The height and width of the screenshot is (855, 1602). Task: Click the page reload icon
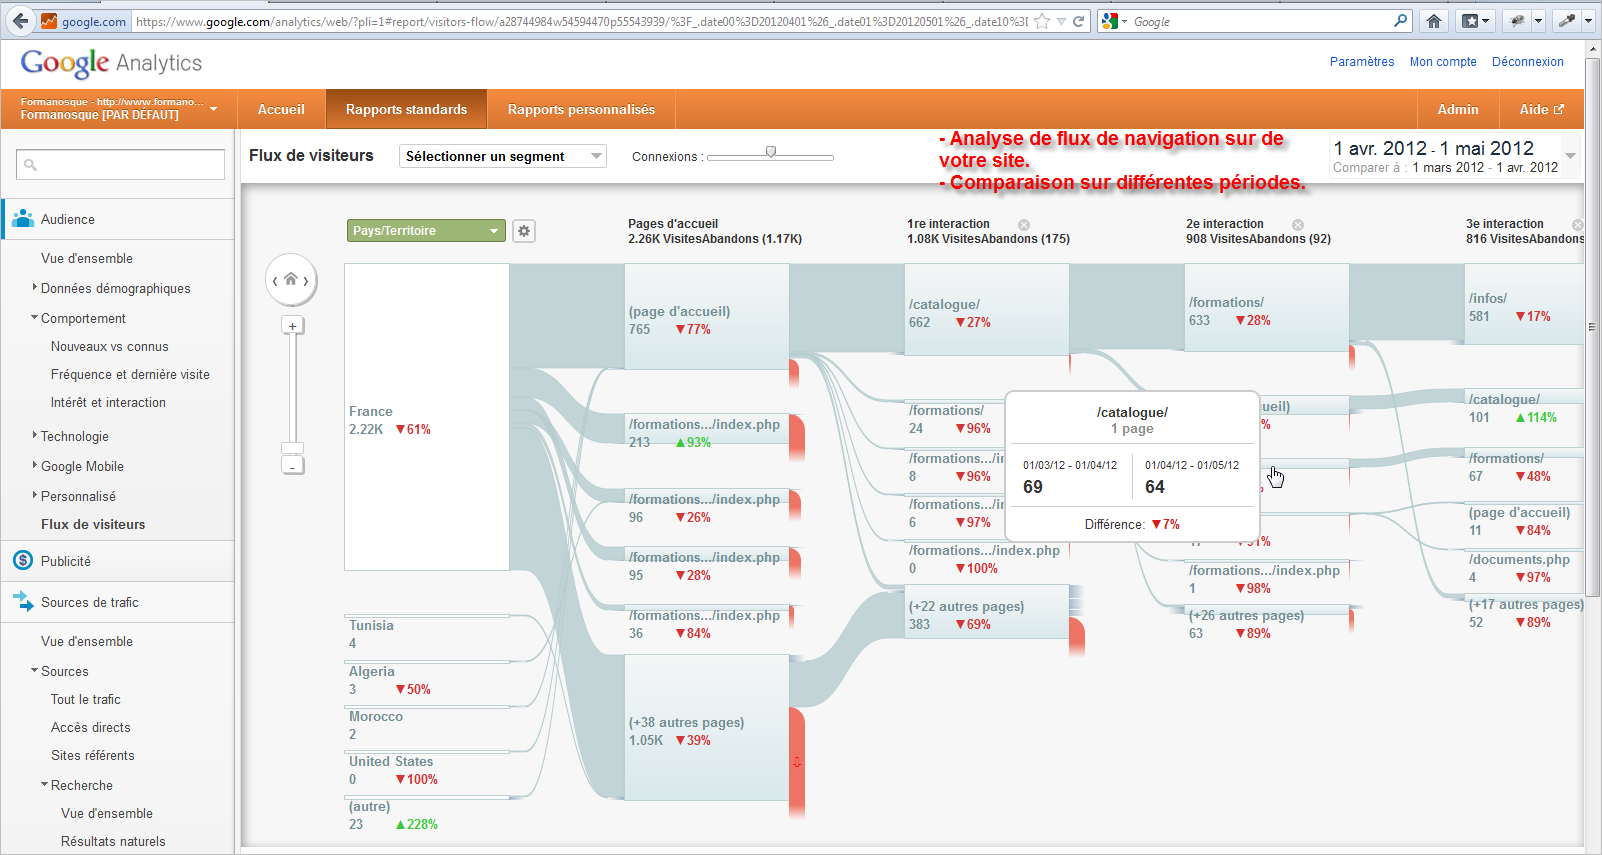pyautogui.click(x=1079, y=21)
